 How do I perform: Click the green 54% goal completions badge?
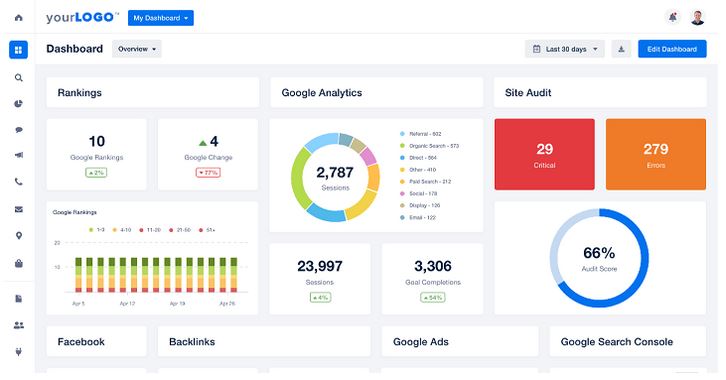point(432,297)
